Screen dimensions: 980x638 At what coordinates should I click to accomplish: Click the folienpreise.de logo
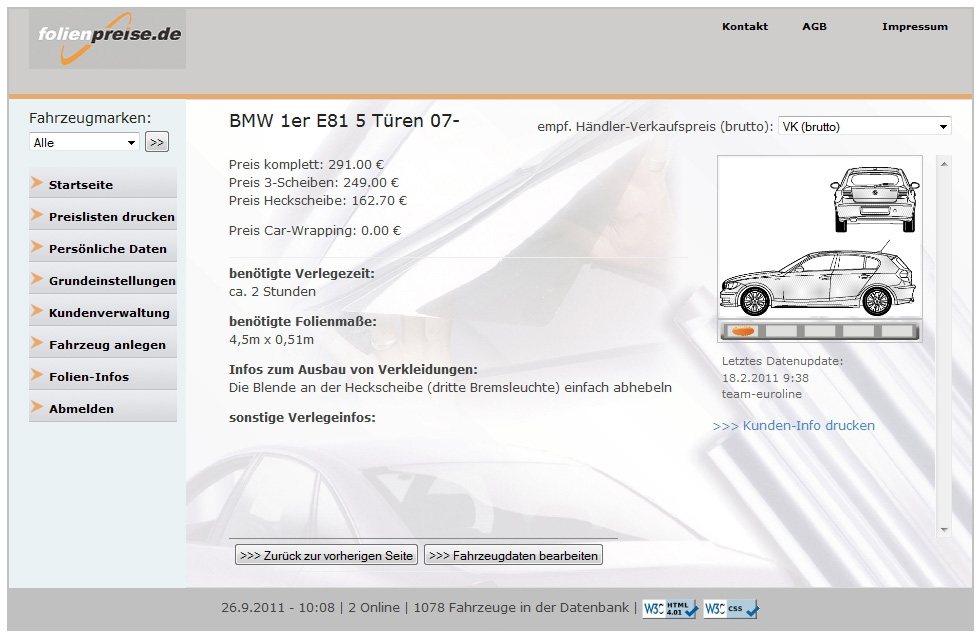(108, 39)
